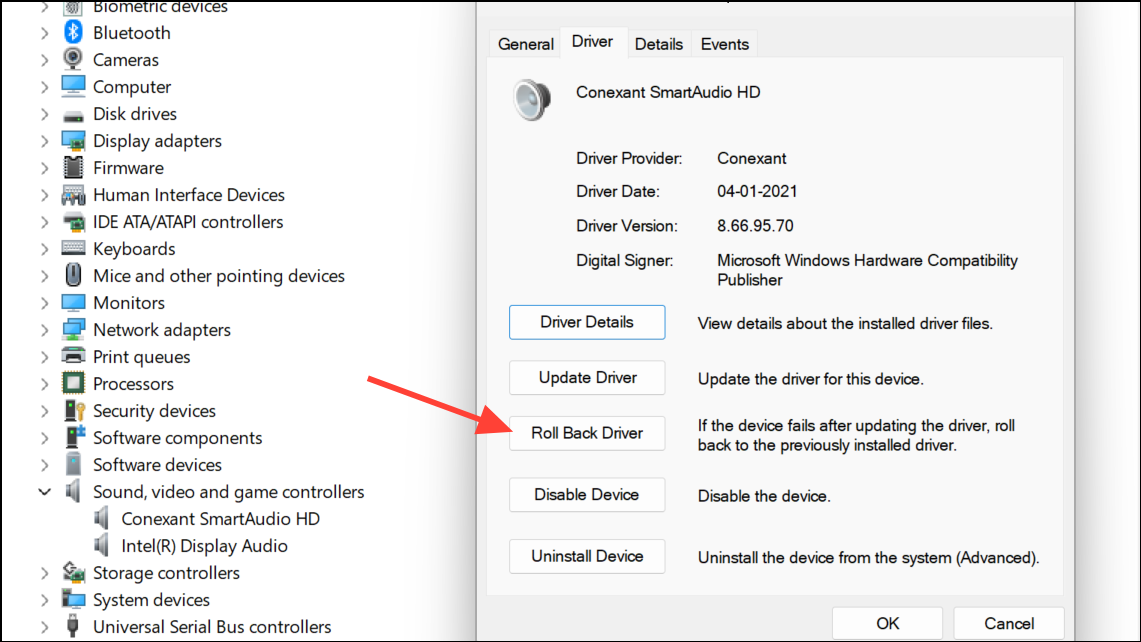Click the Processors chip icon

click(x=73, y=383)
